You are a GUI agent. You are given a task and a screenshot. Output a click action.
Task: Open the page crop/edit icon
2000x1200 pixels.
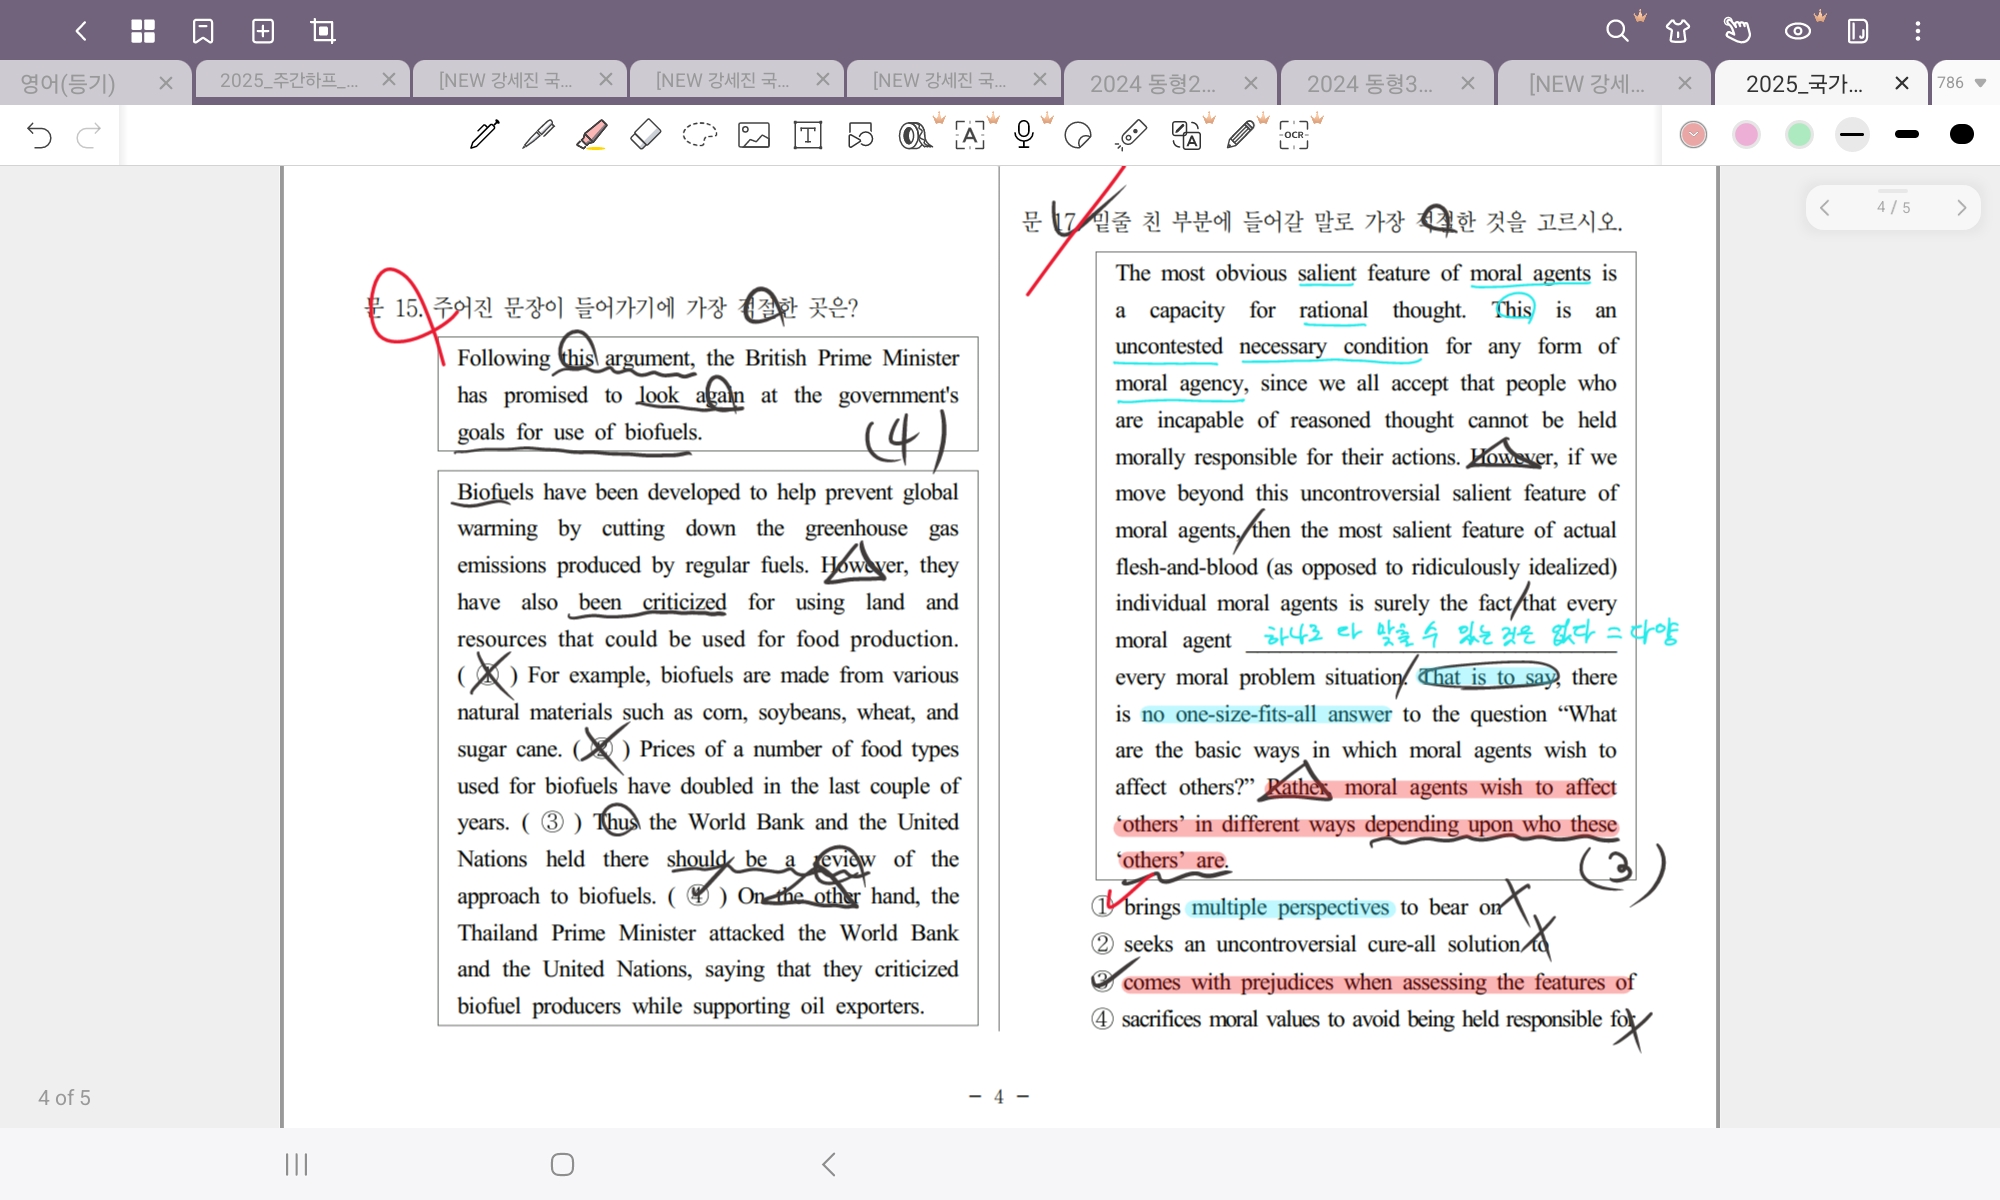[323, 31]
